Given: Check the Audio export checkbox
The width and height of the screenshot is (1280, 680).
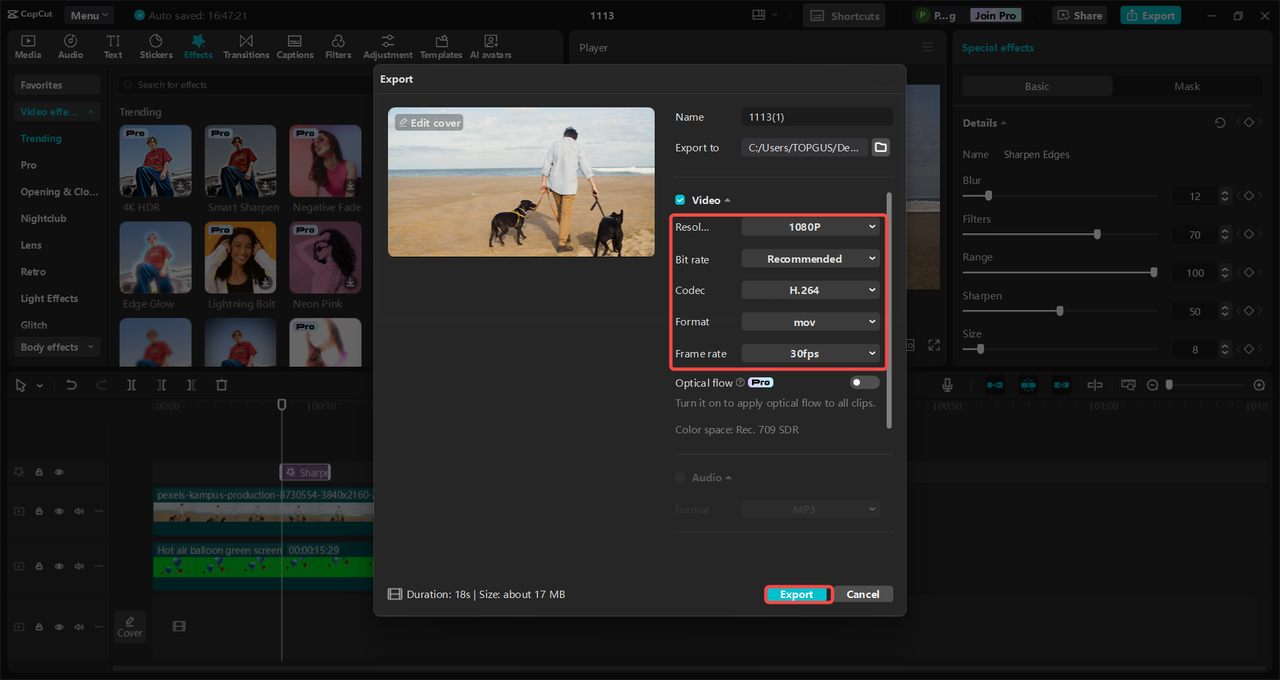Looking at the screenshot, I should click(680, 478).
